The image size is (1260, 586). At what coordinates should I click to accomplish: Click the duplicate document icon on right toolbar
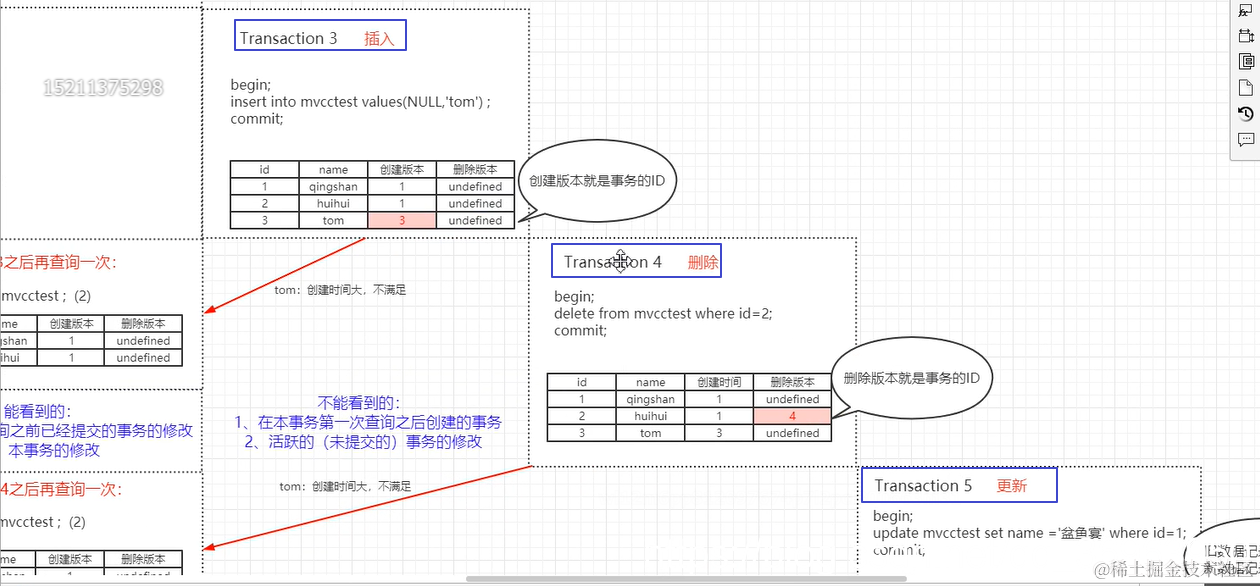(1246, 60)
